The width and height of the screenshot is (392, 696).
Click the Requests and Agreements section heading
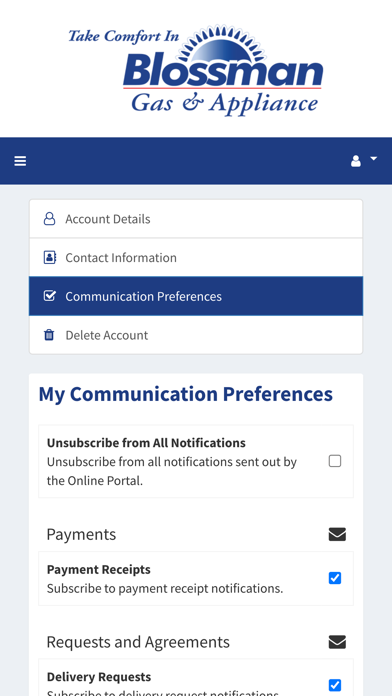(138, 642)
